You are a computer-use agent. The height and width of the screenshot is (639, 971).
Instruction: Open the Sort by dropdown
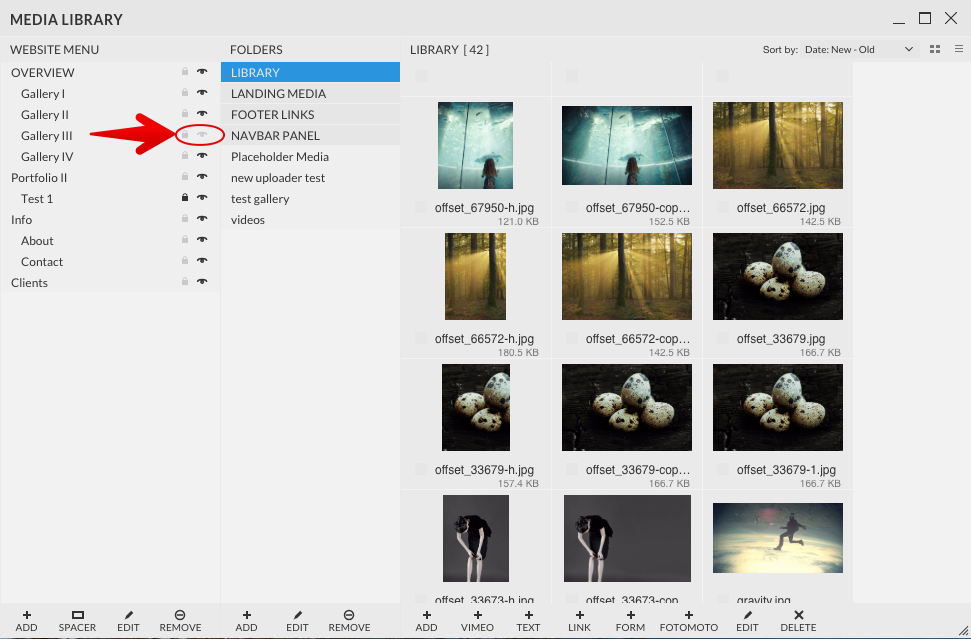859,50
